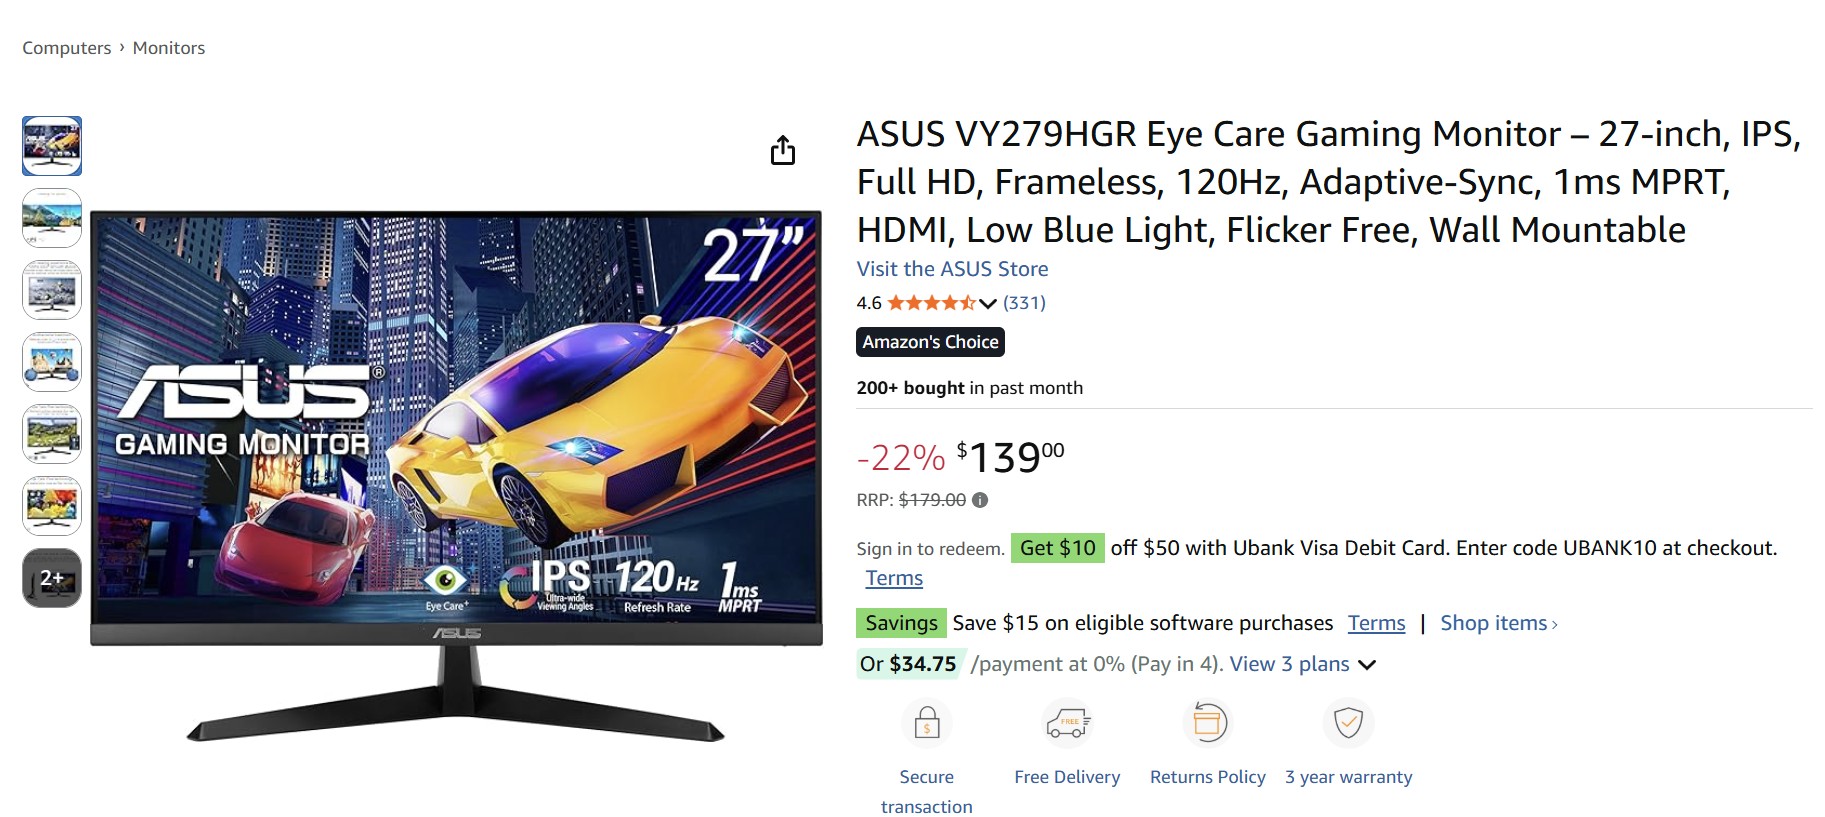
Task: Open the star rating icons
Action: click(x=931, y=303)
